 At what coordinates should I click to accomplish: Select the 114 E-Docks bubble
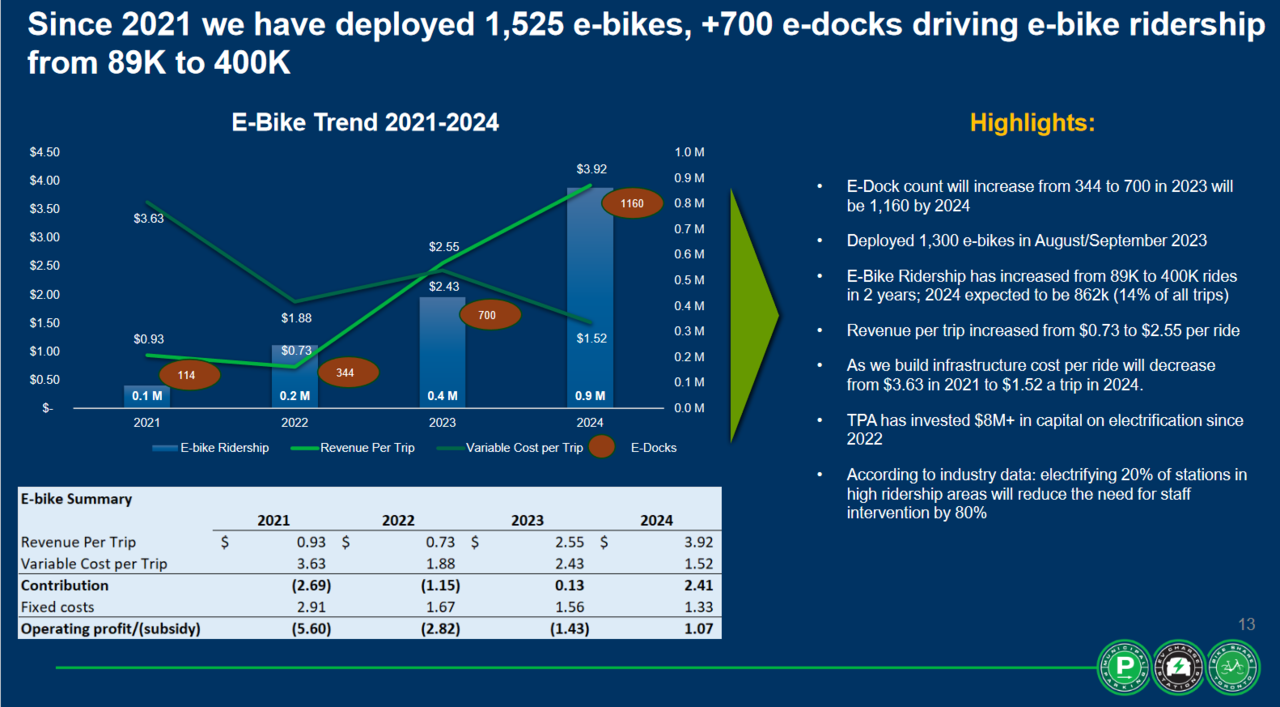tap(191, 375)
